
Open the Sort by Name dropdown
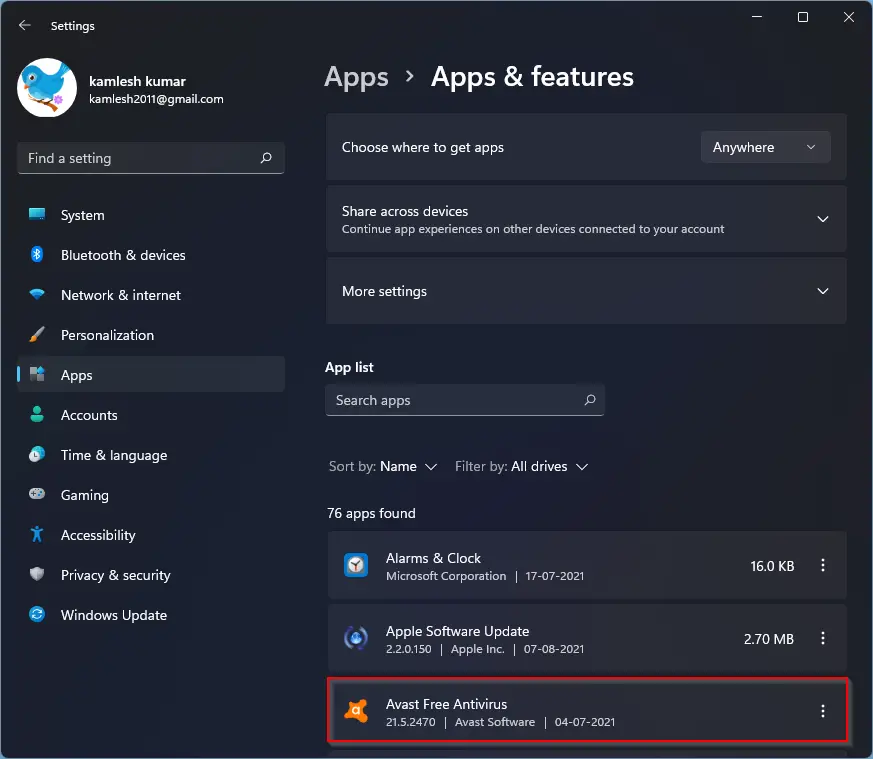coord(383,466)
